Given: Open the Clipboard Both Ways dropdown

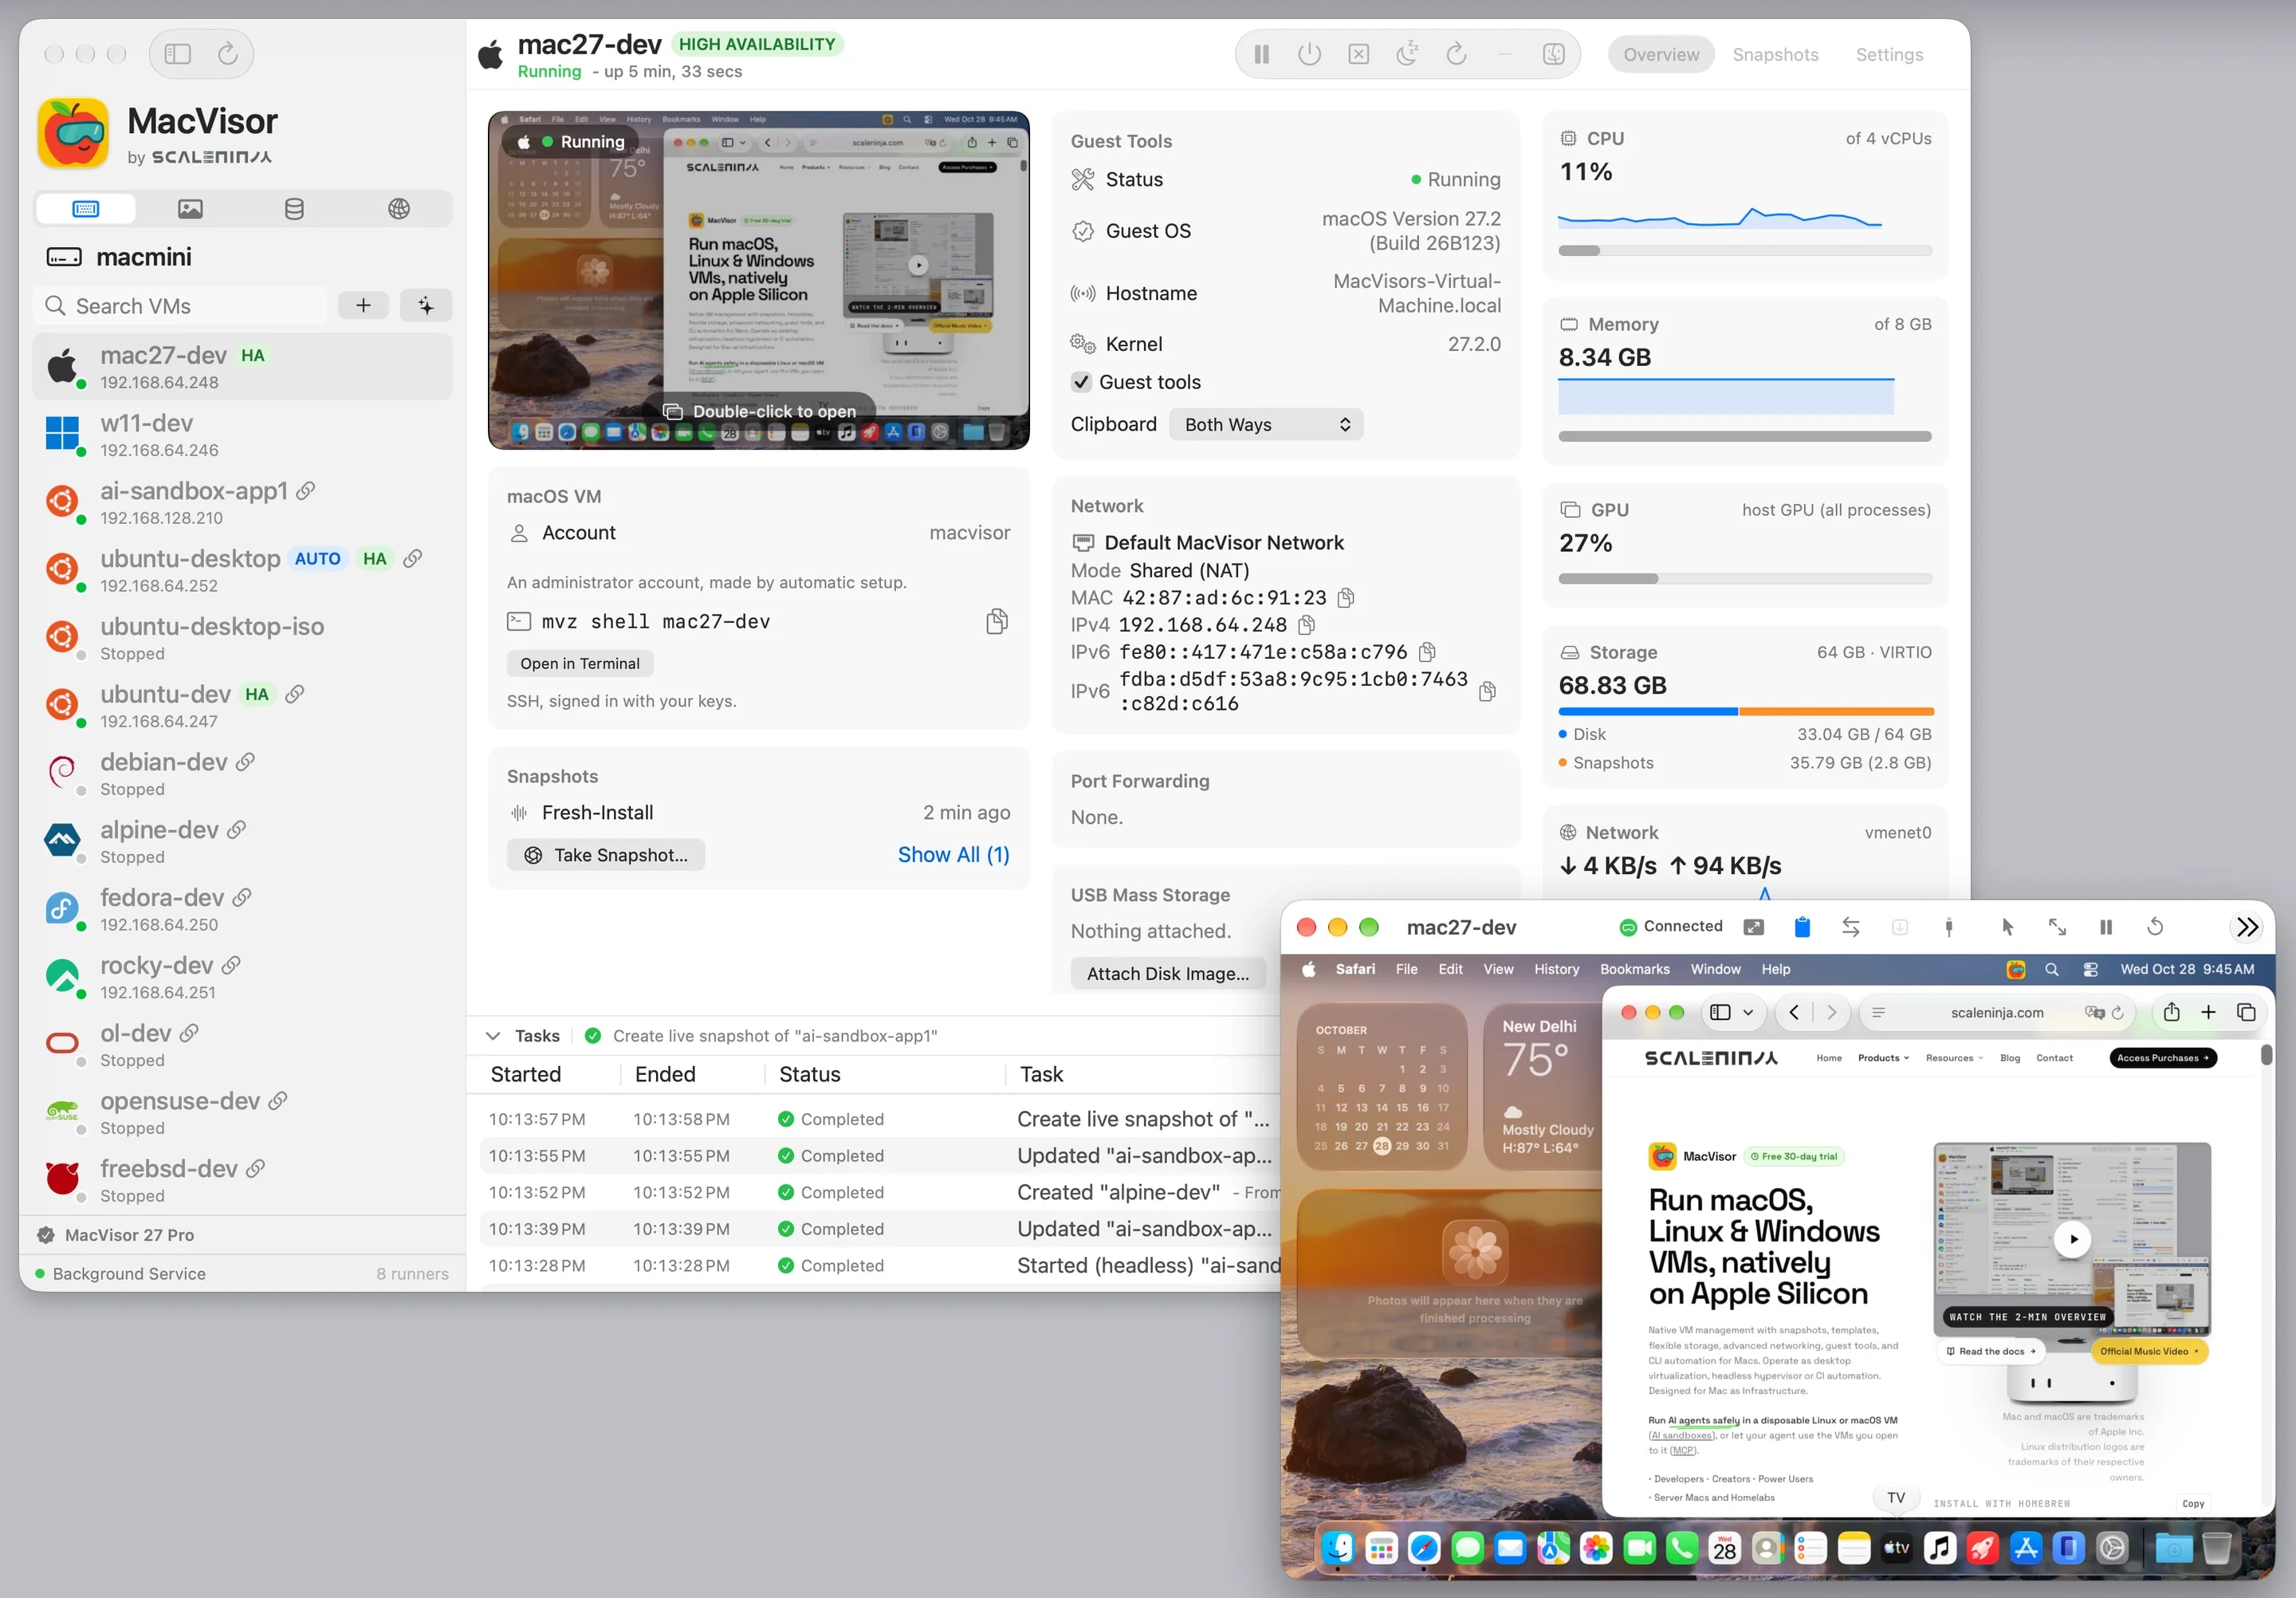Looking at the screenshot, I should [1266, 425].
